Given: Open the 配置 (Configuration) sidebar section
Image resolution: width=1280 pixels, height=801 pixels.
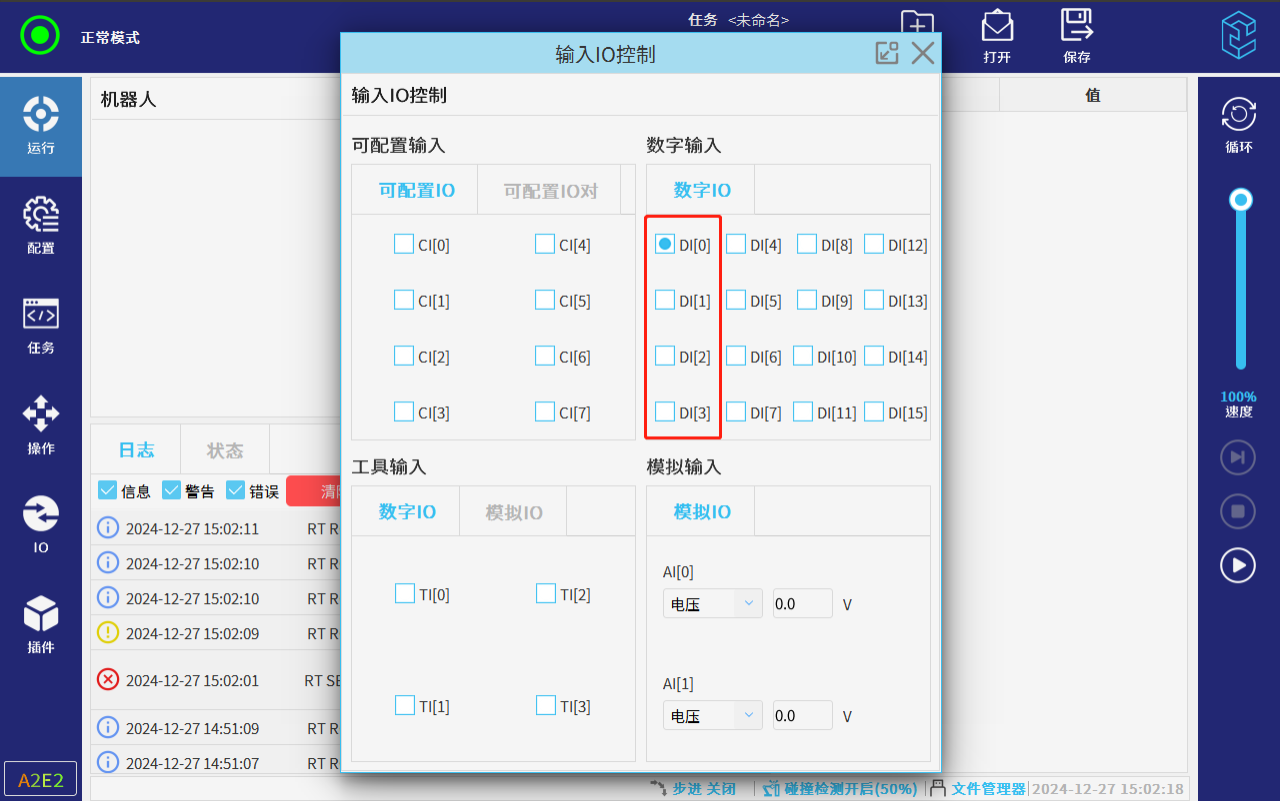Looking at the screenshot, I should coord(40,225).
